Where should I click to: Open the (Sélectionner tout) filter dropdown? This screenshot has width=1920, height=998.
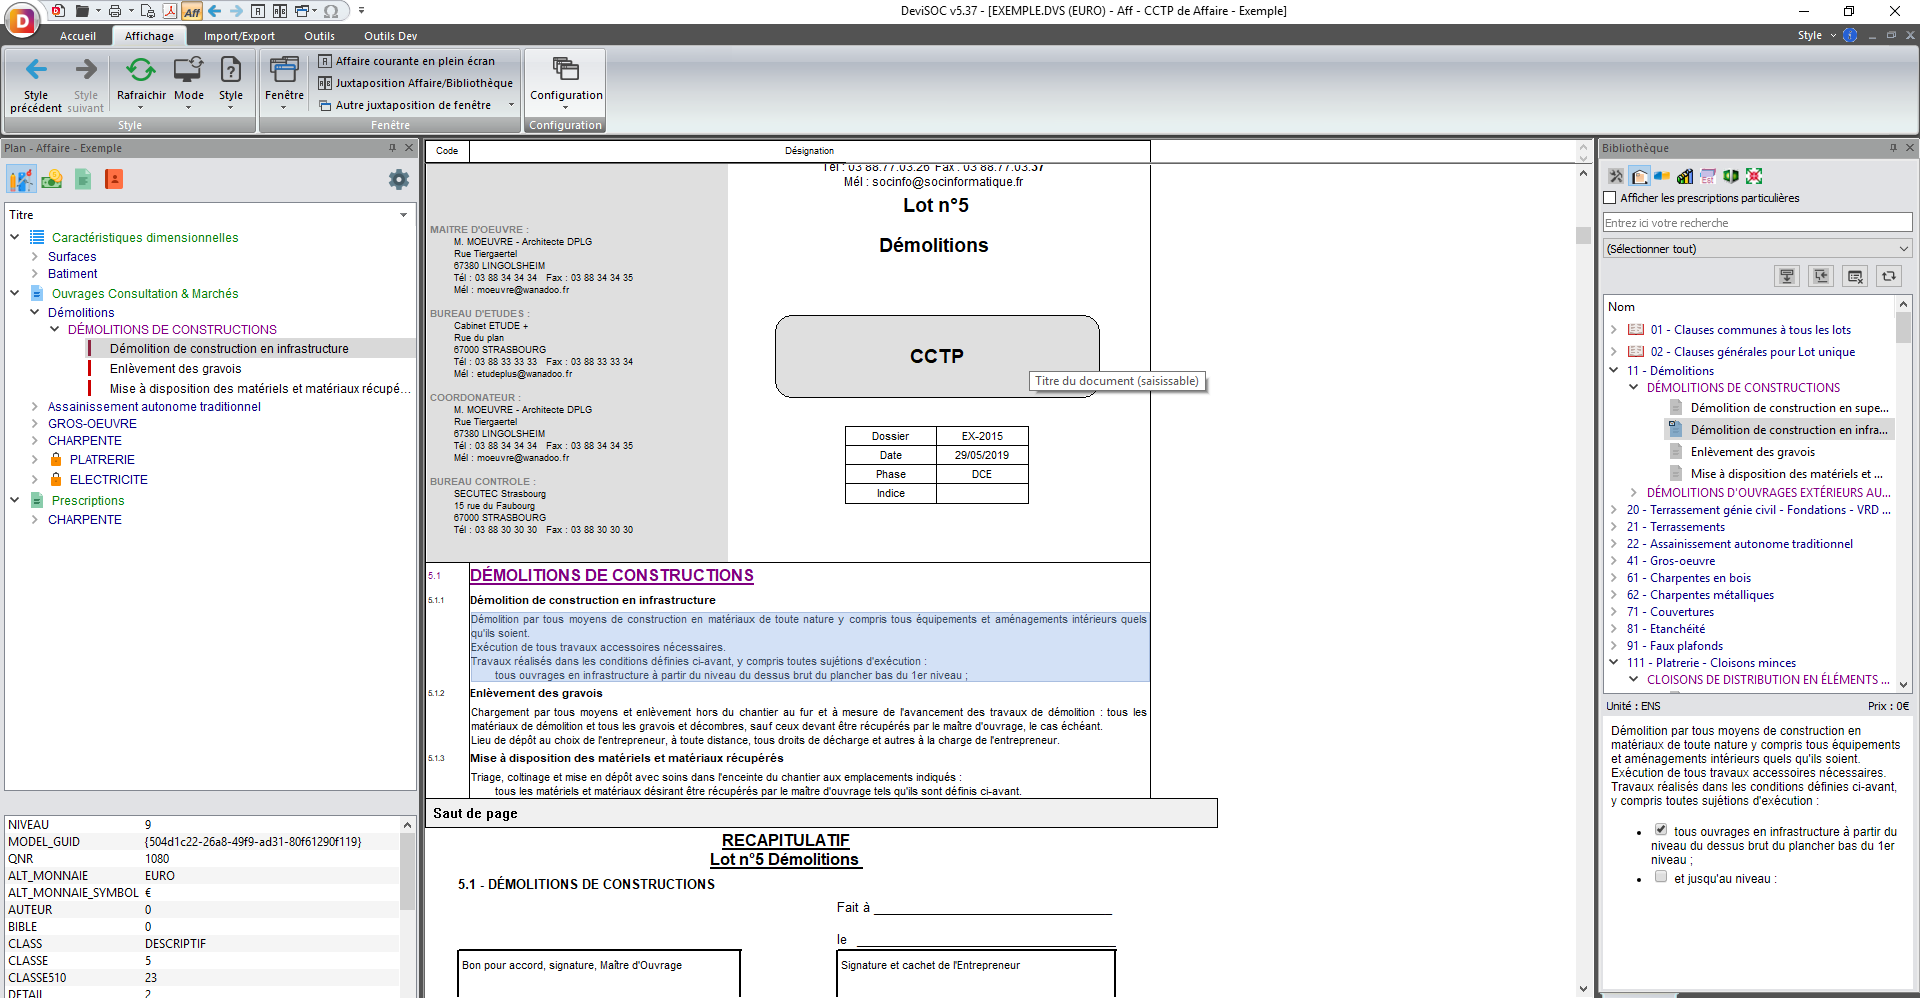(x=1758, y=249)
